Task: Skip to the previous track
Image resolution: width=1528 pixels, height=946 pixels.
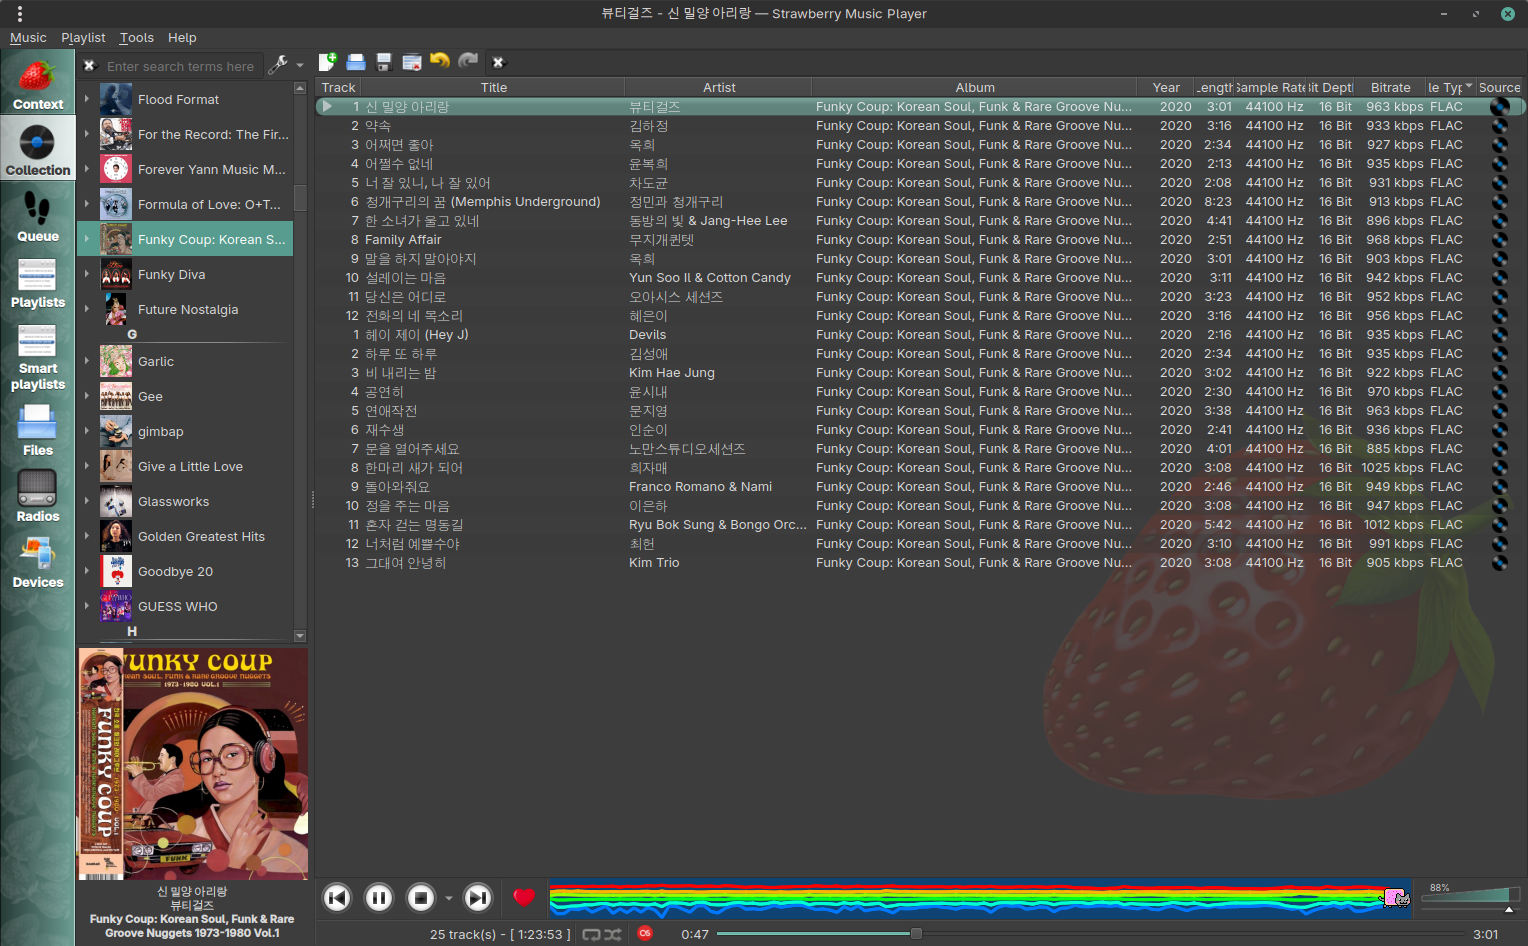Action: pos(337,898)
